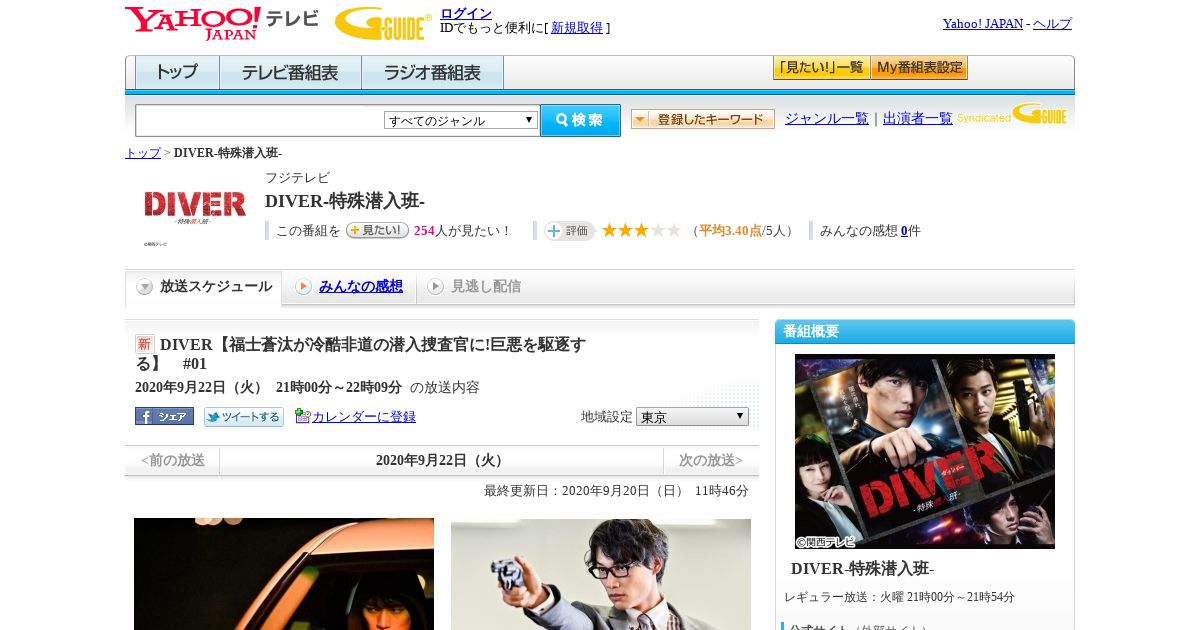Go to the Yahoo! JAPAN link
Viewport: 1200px width, 630px height.
[982, 24]
